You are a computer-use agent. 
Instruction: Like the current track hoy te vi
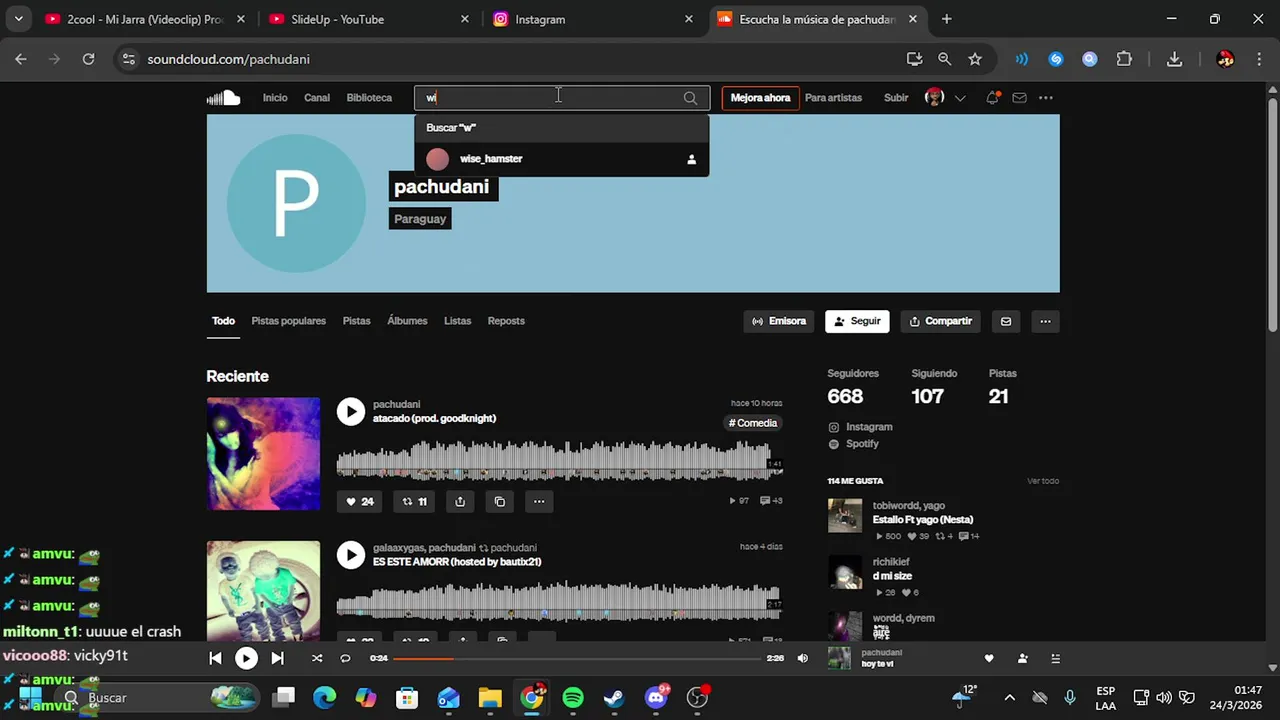[x=989, y=658]
